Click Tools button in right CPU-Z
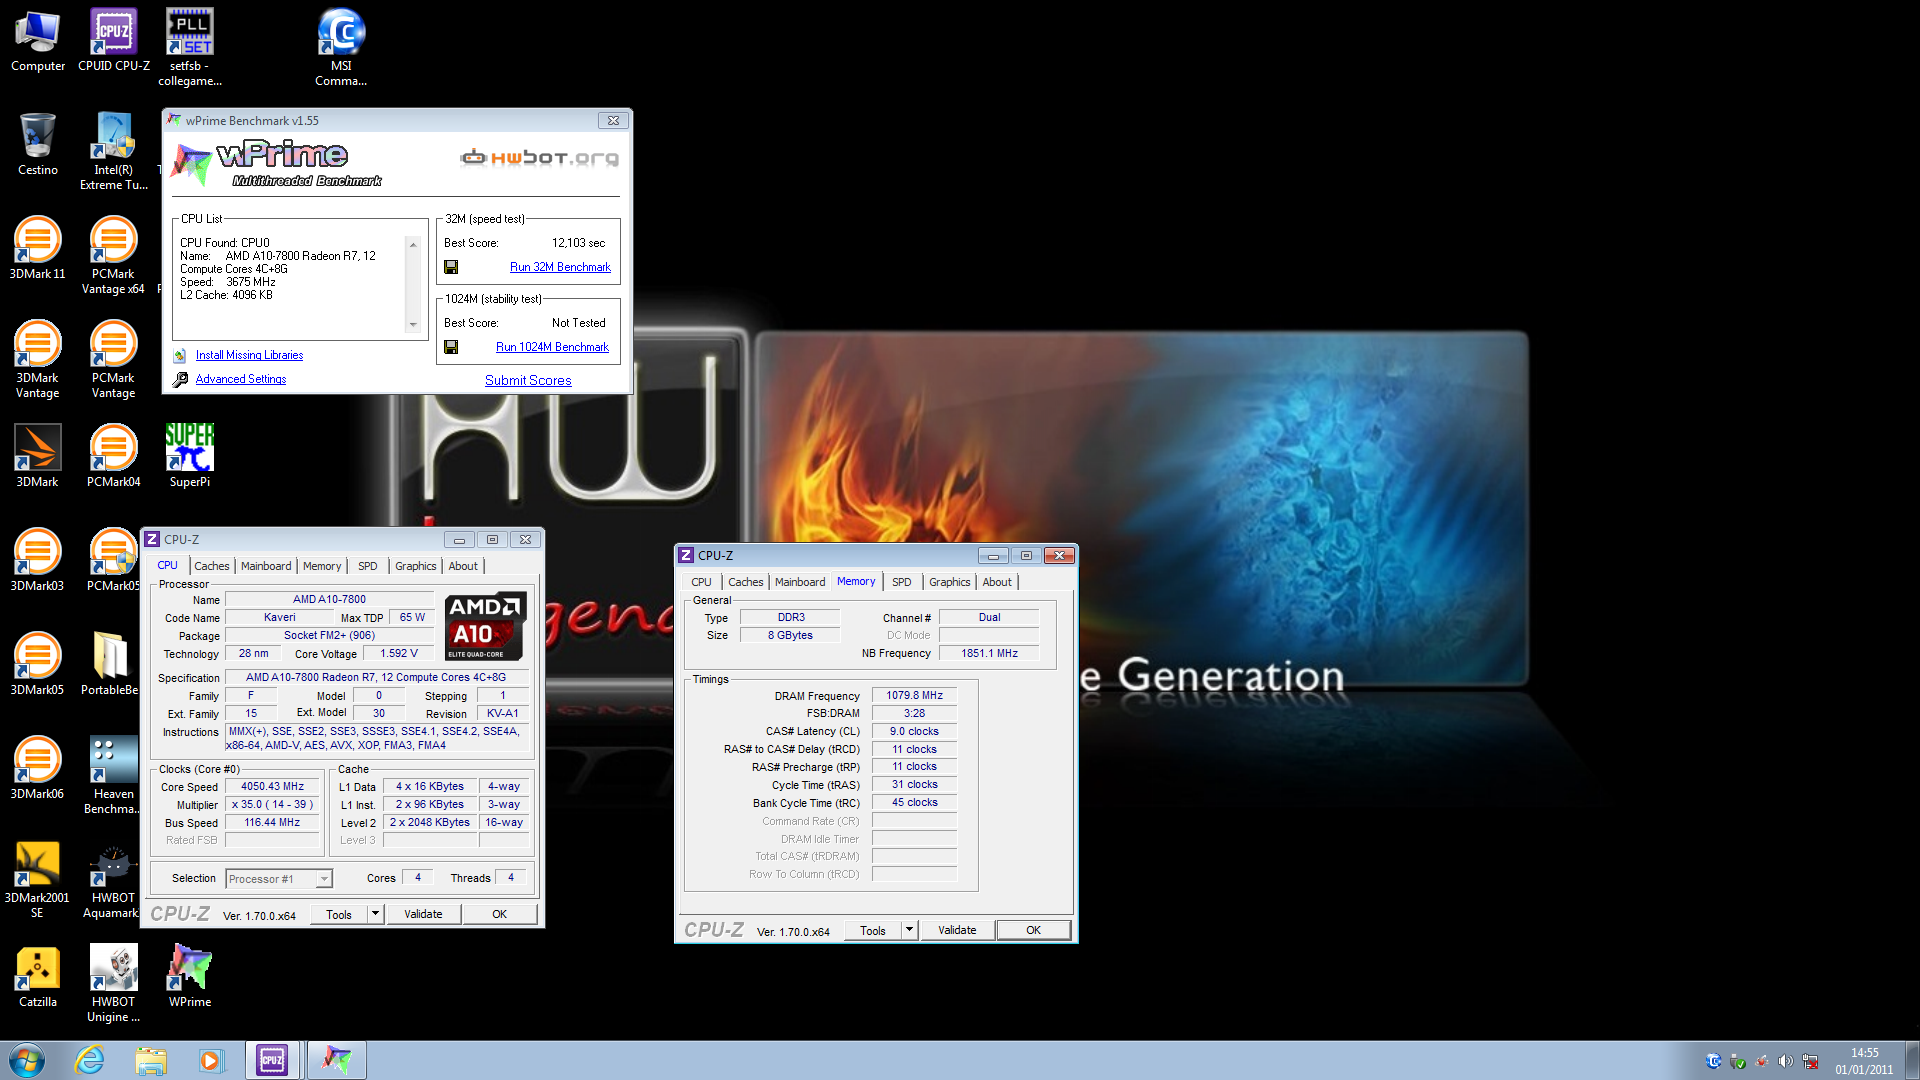Screen dimensions: 1920x1080 [873, 930]
